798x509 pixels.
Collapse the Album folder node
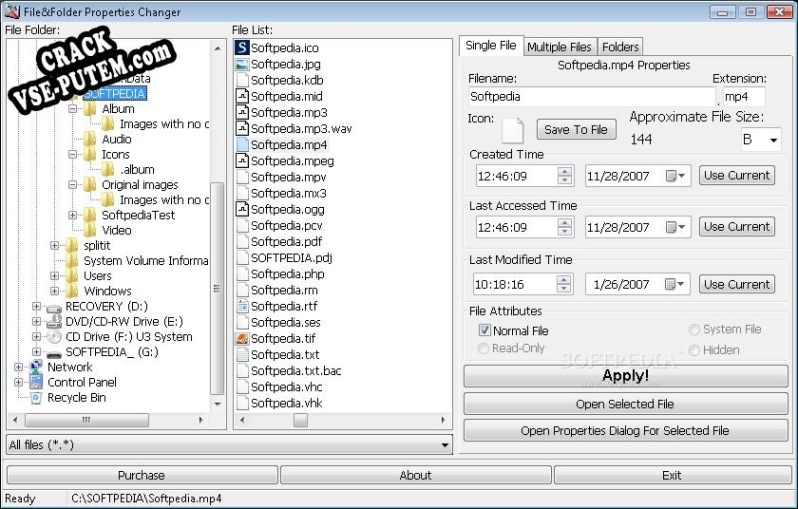pos(72,109)
